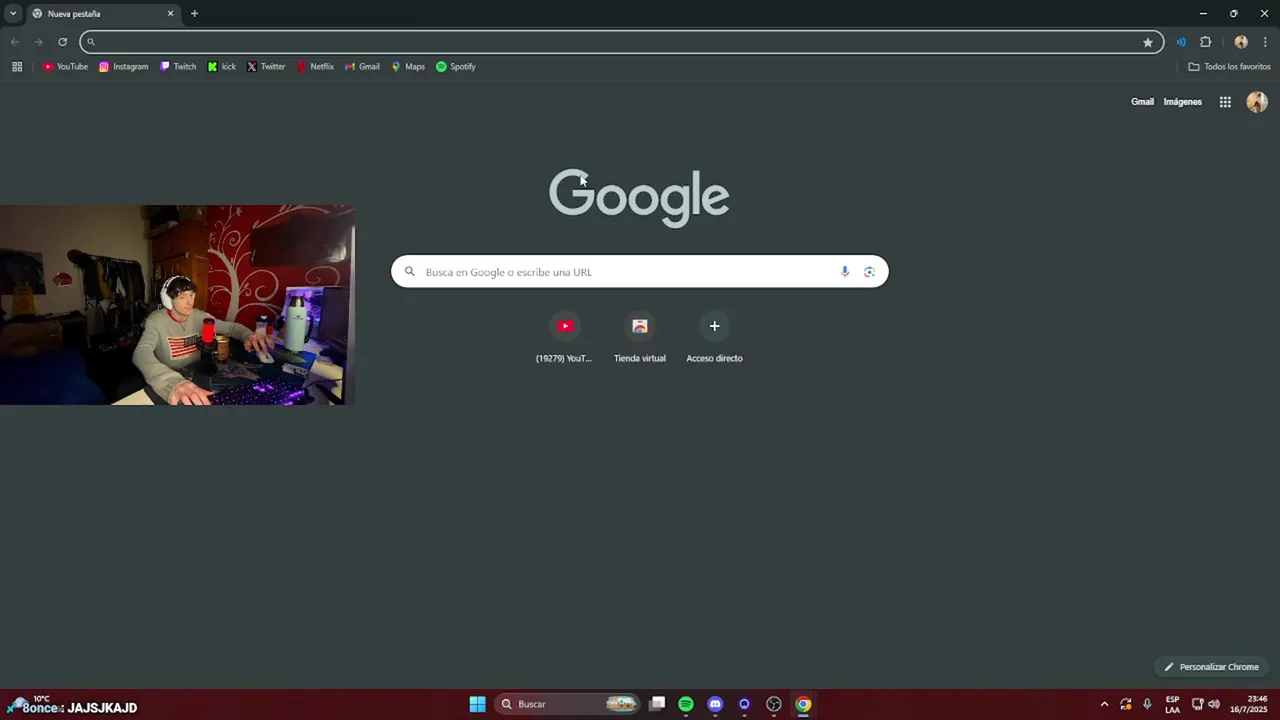Open Spotify from the taskbar

click(686, 704)
